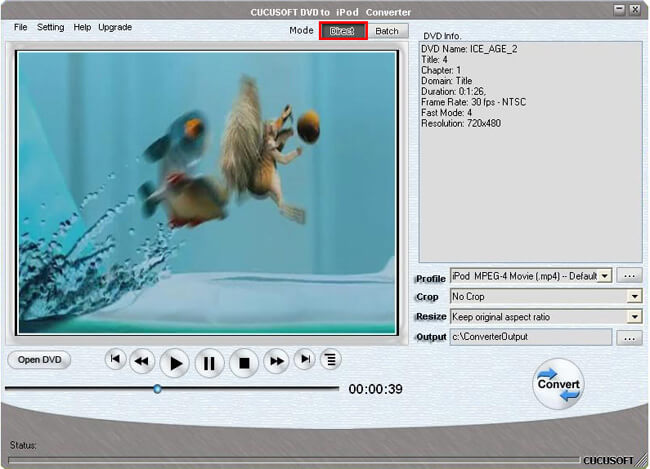The width and height of the screenshot is (650, 469).
Task: Open the File menu
Action: (x=21, y=27)
